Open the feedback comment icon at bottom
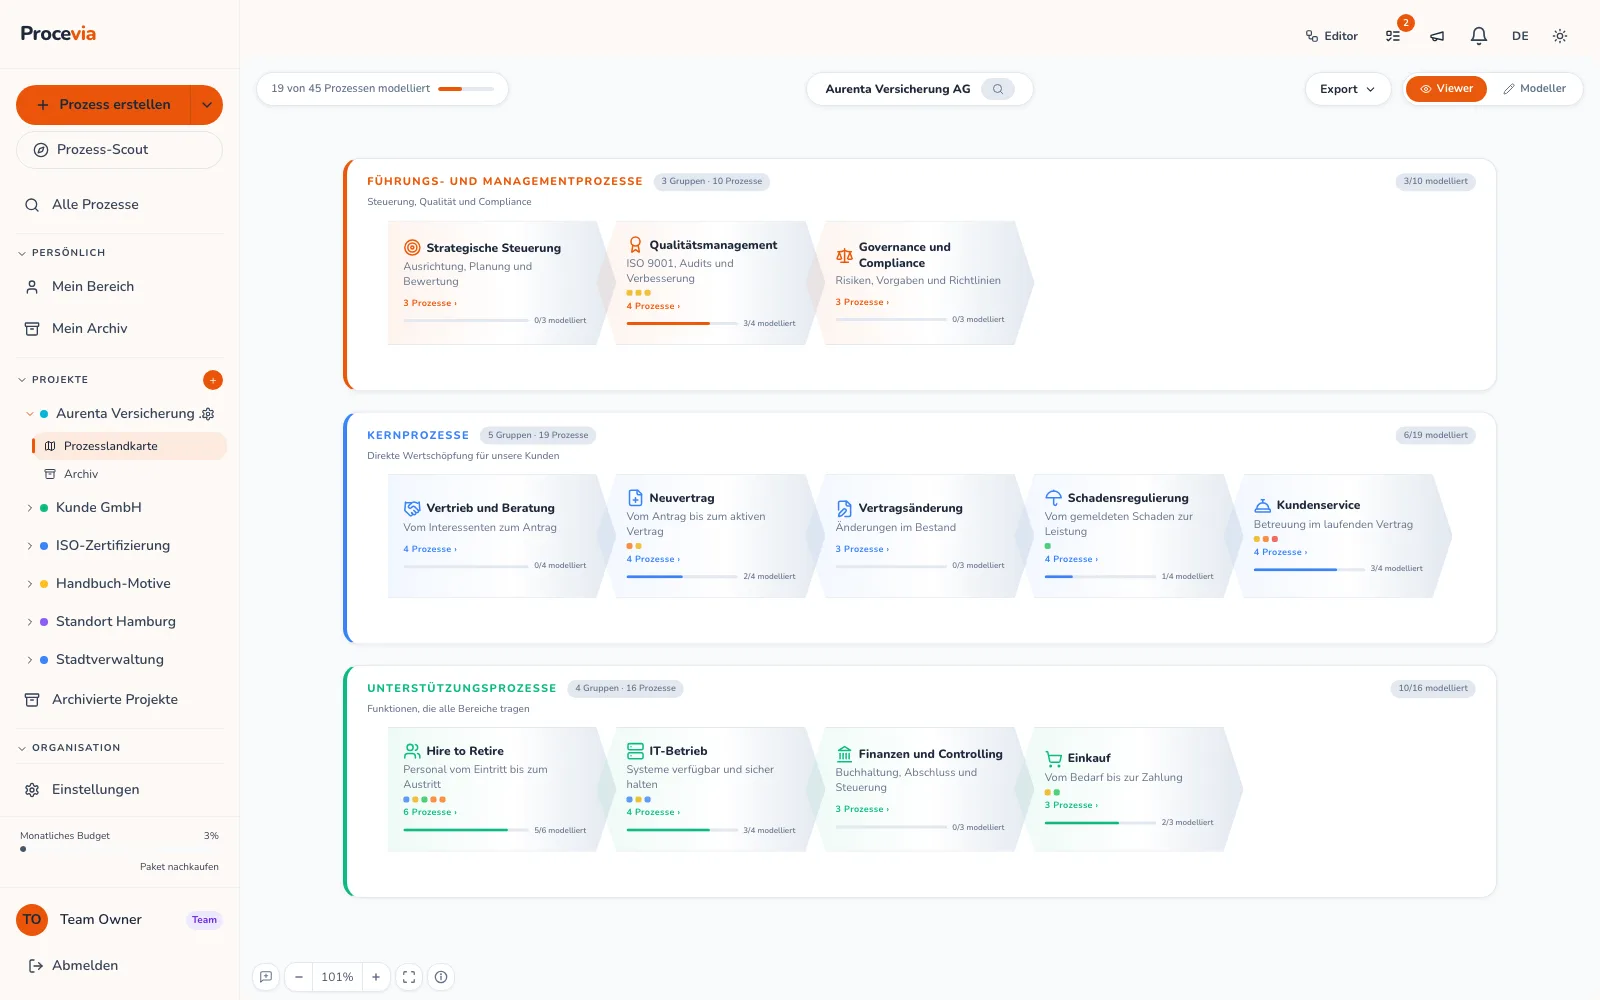1600x1000 pixels. point(266,977)
